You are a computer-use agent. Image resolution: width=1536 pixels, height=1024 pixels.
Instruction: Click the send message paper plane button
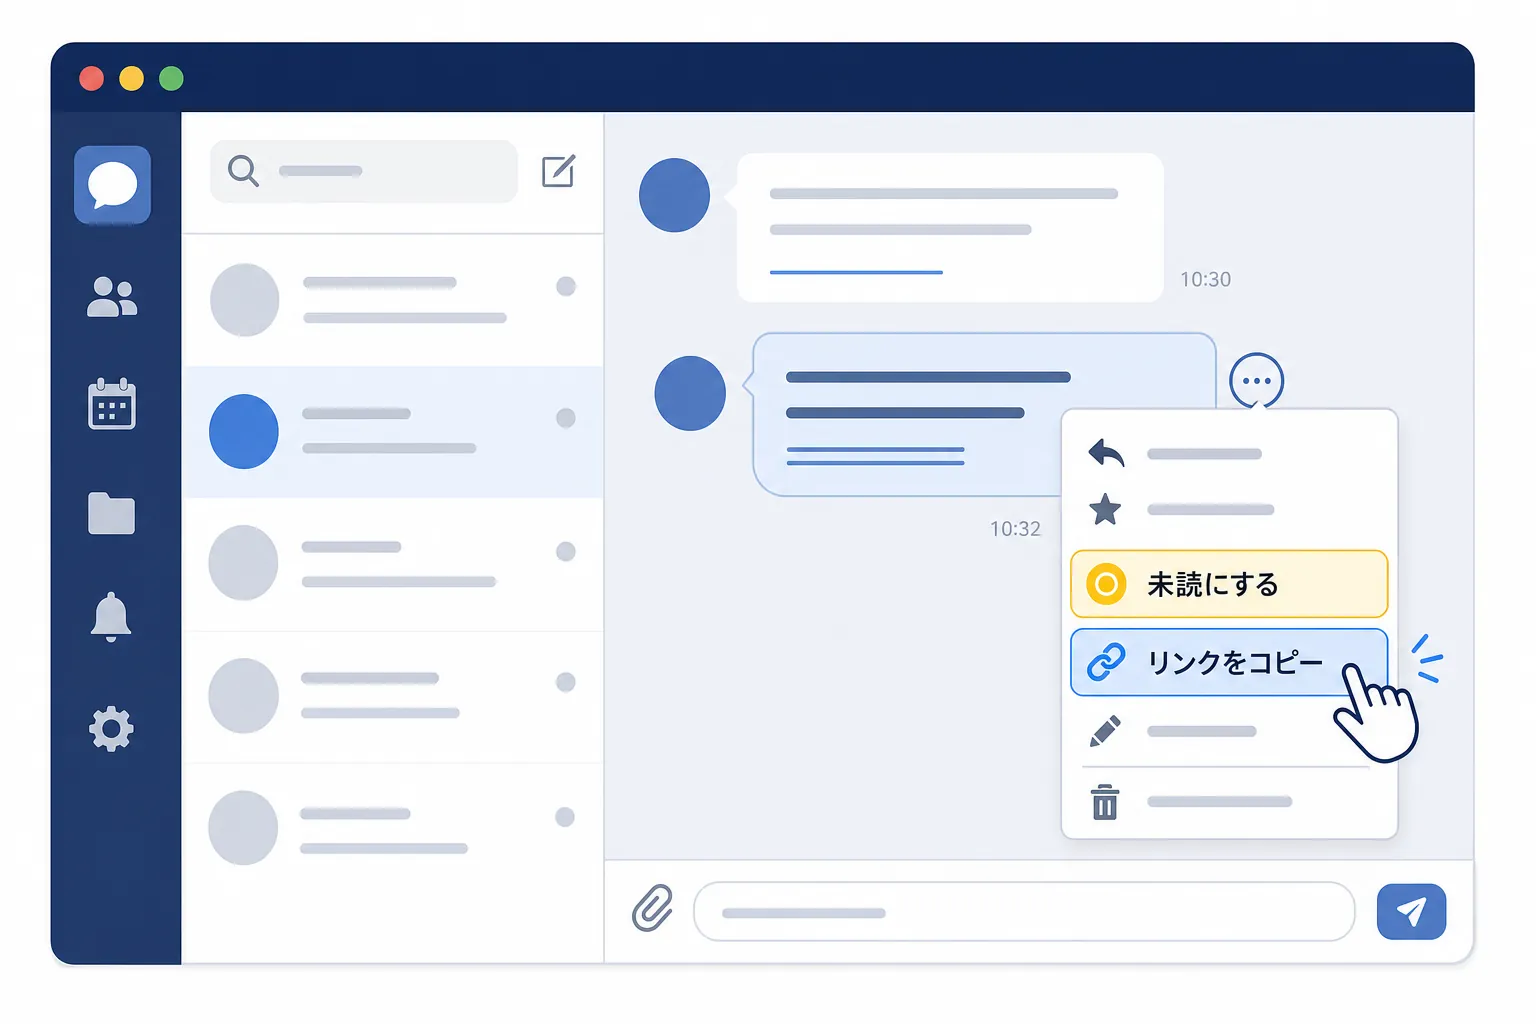pyautogui.click(x=1411, y=911)
